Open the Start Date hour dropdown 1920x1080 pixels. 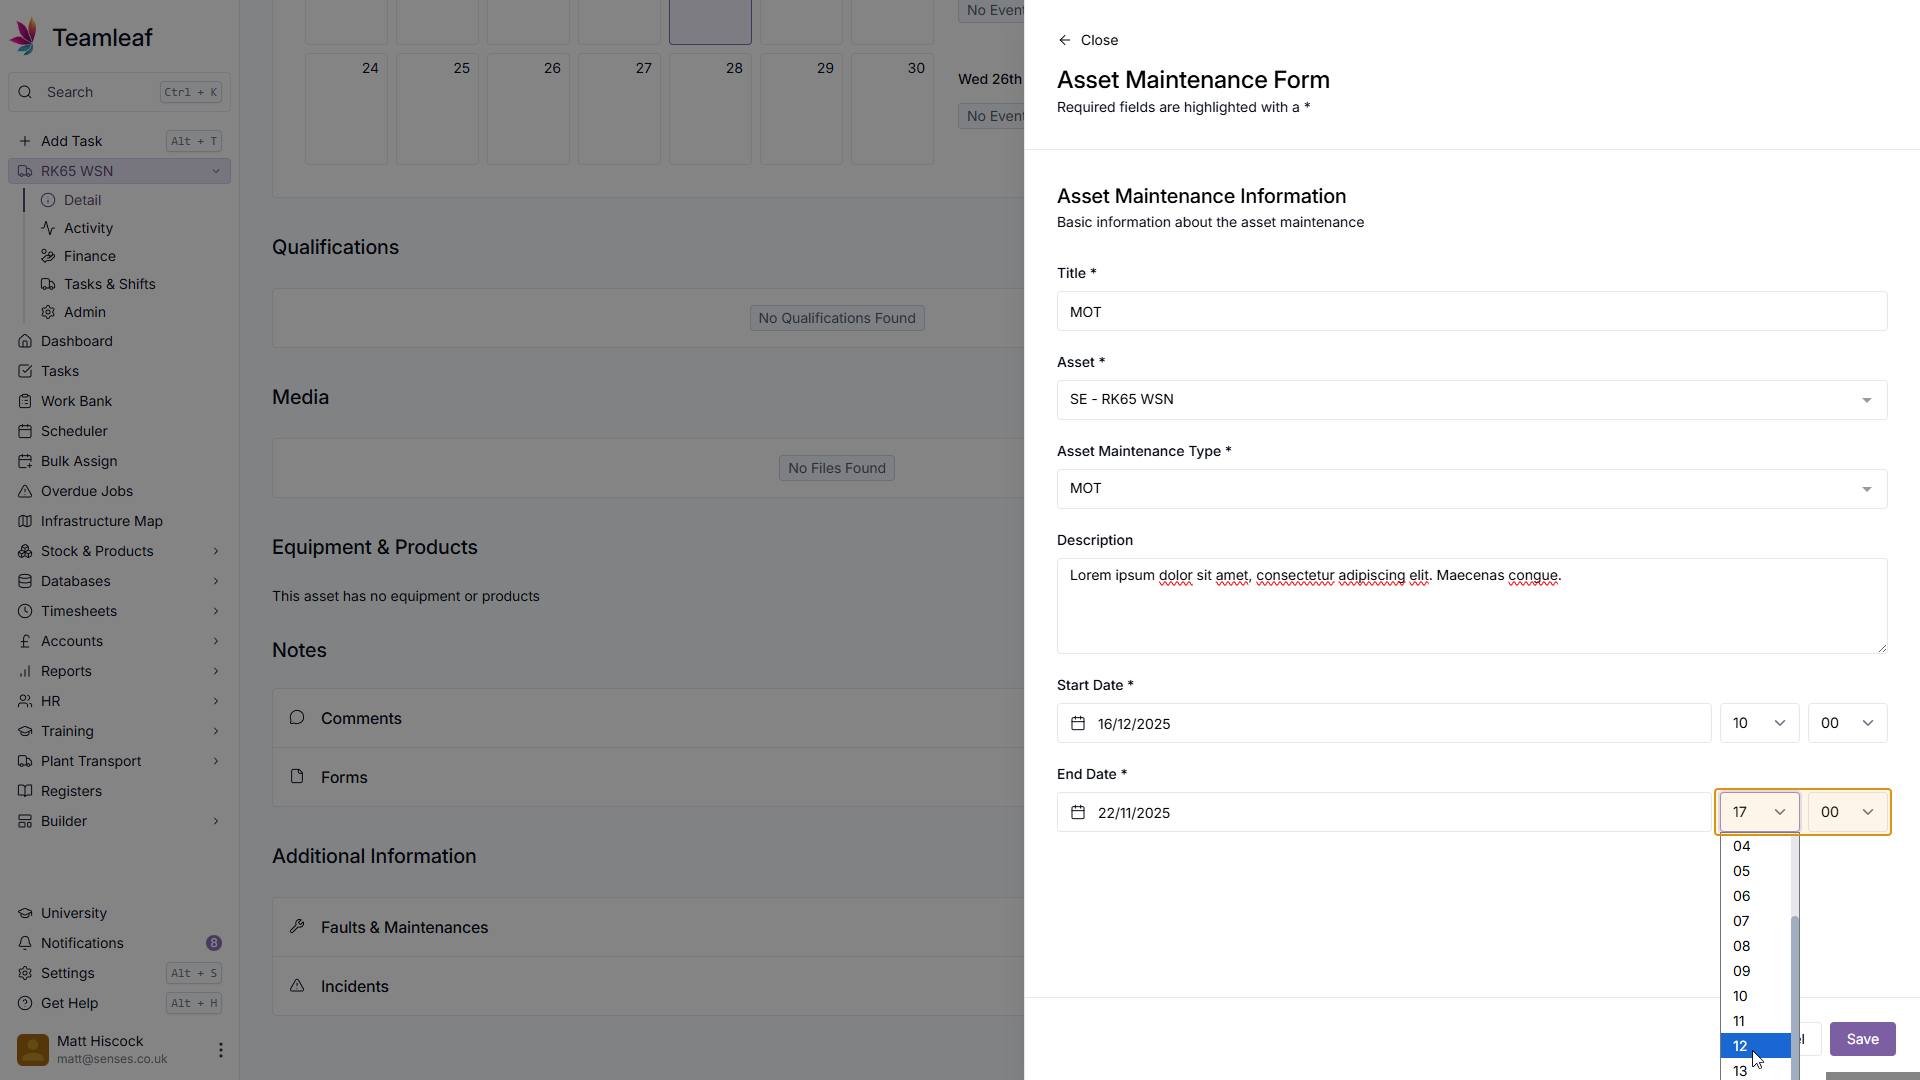click(x=1759, y=723)
